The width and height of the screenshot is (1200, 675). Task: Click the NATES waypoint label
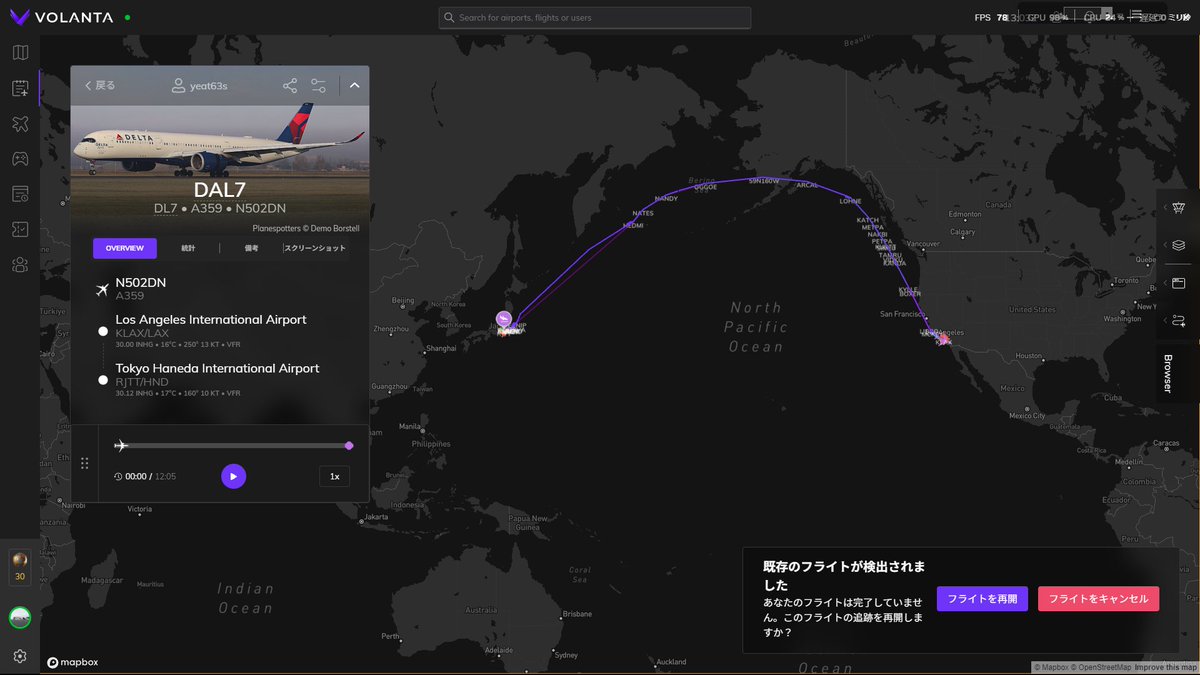[644, 213]
